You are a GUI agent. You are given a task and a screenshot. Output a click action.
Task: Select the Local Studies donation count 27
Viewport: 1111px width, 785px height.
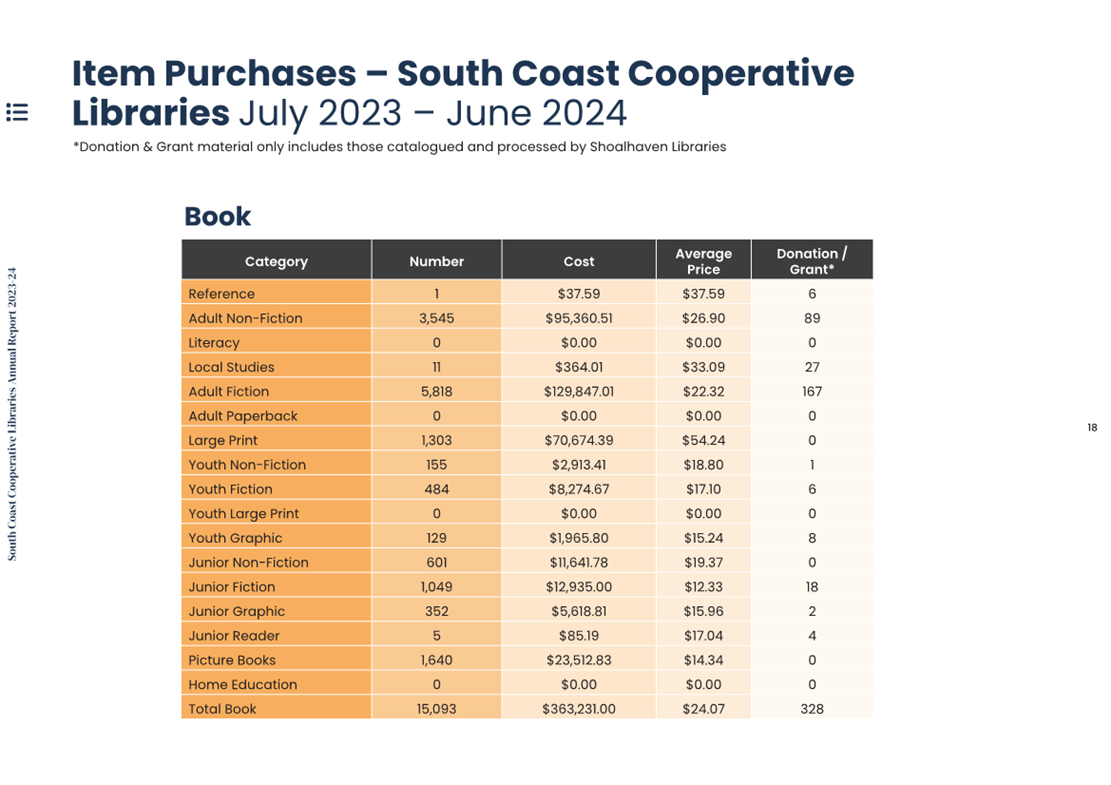click(x=812, y=367)
